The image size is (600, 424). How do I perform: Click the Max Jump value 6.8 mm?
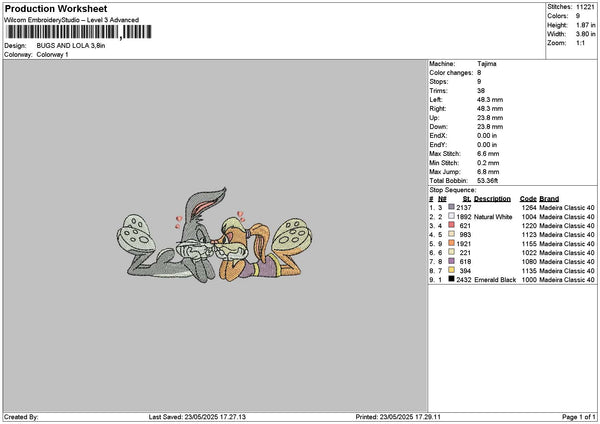point(488,172)
